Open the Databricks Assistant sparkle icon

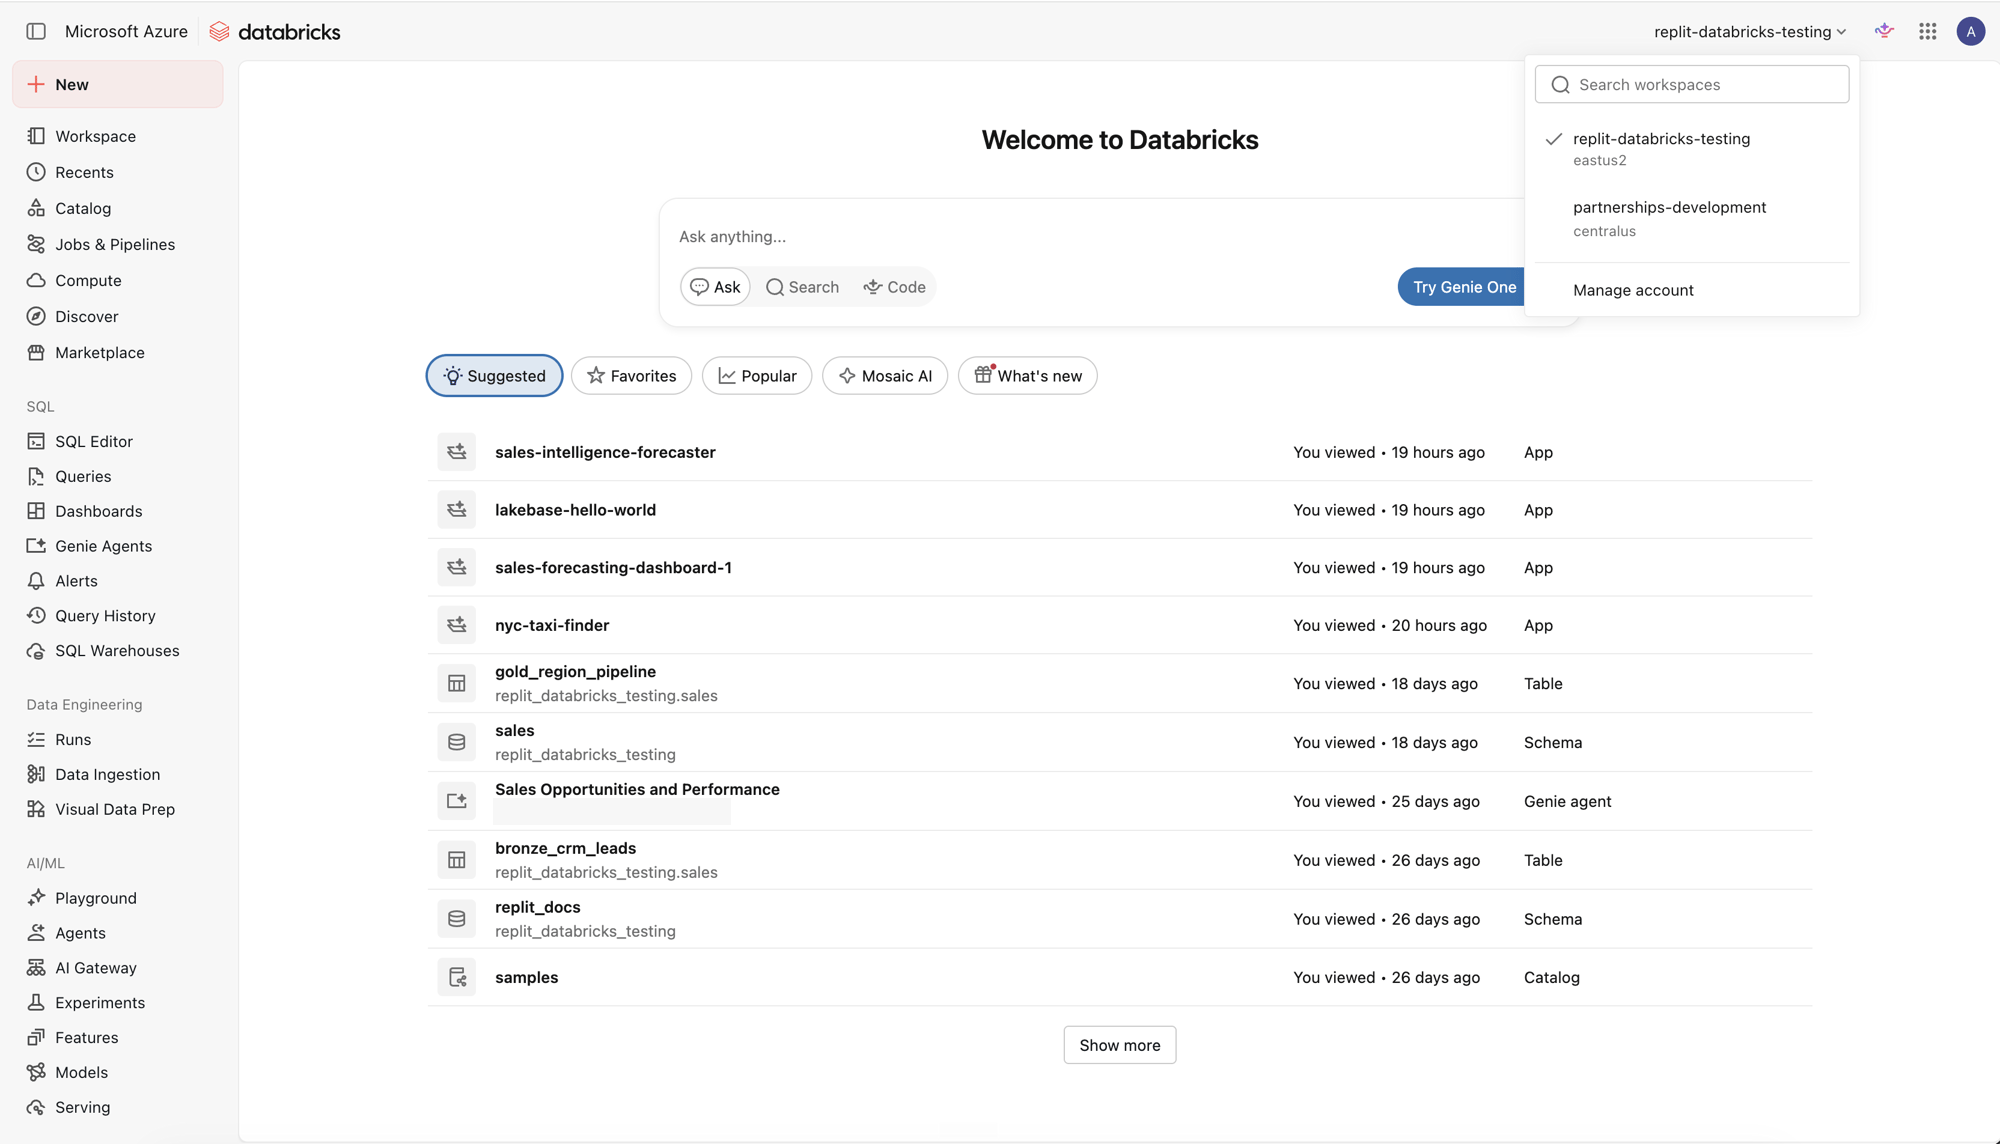coord(1884,31)
